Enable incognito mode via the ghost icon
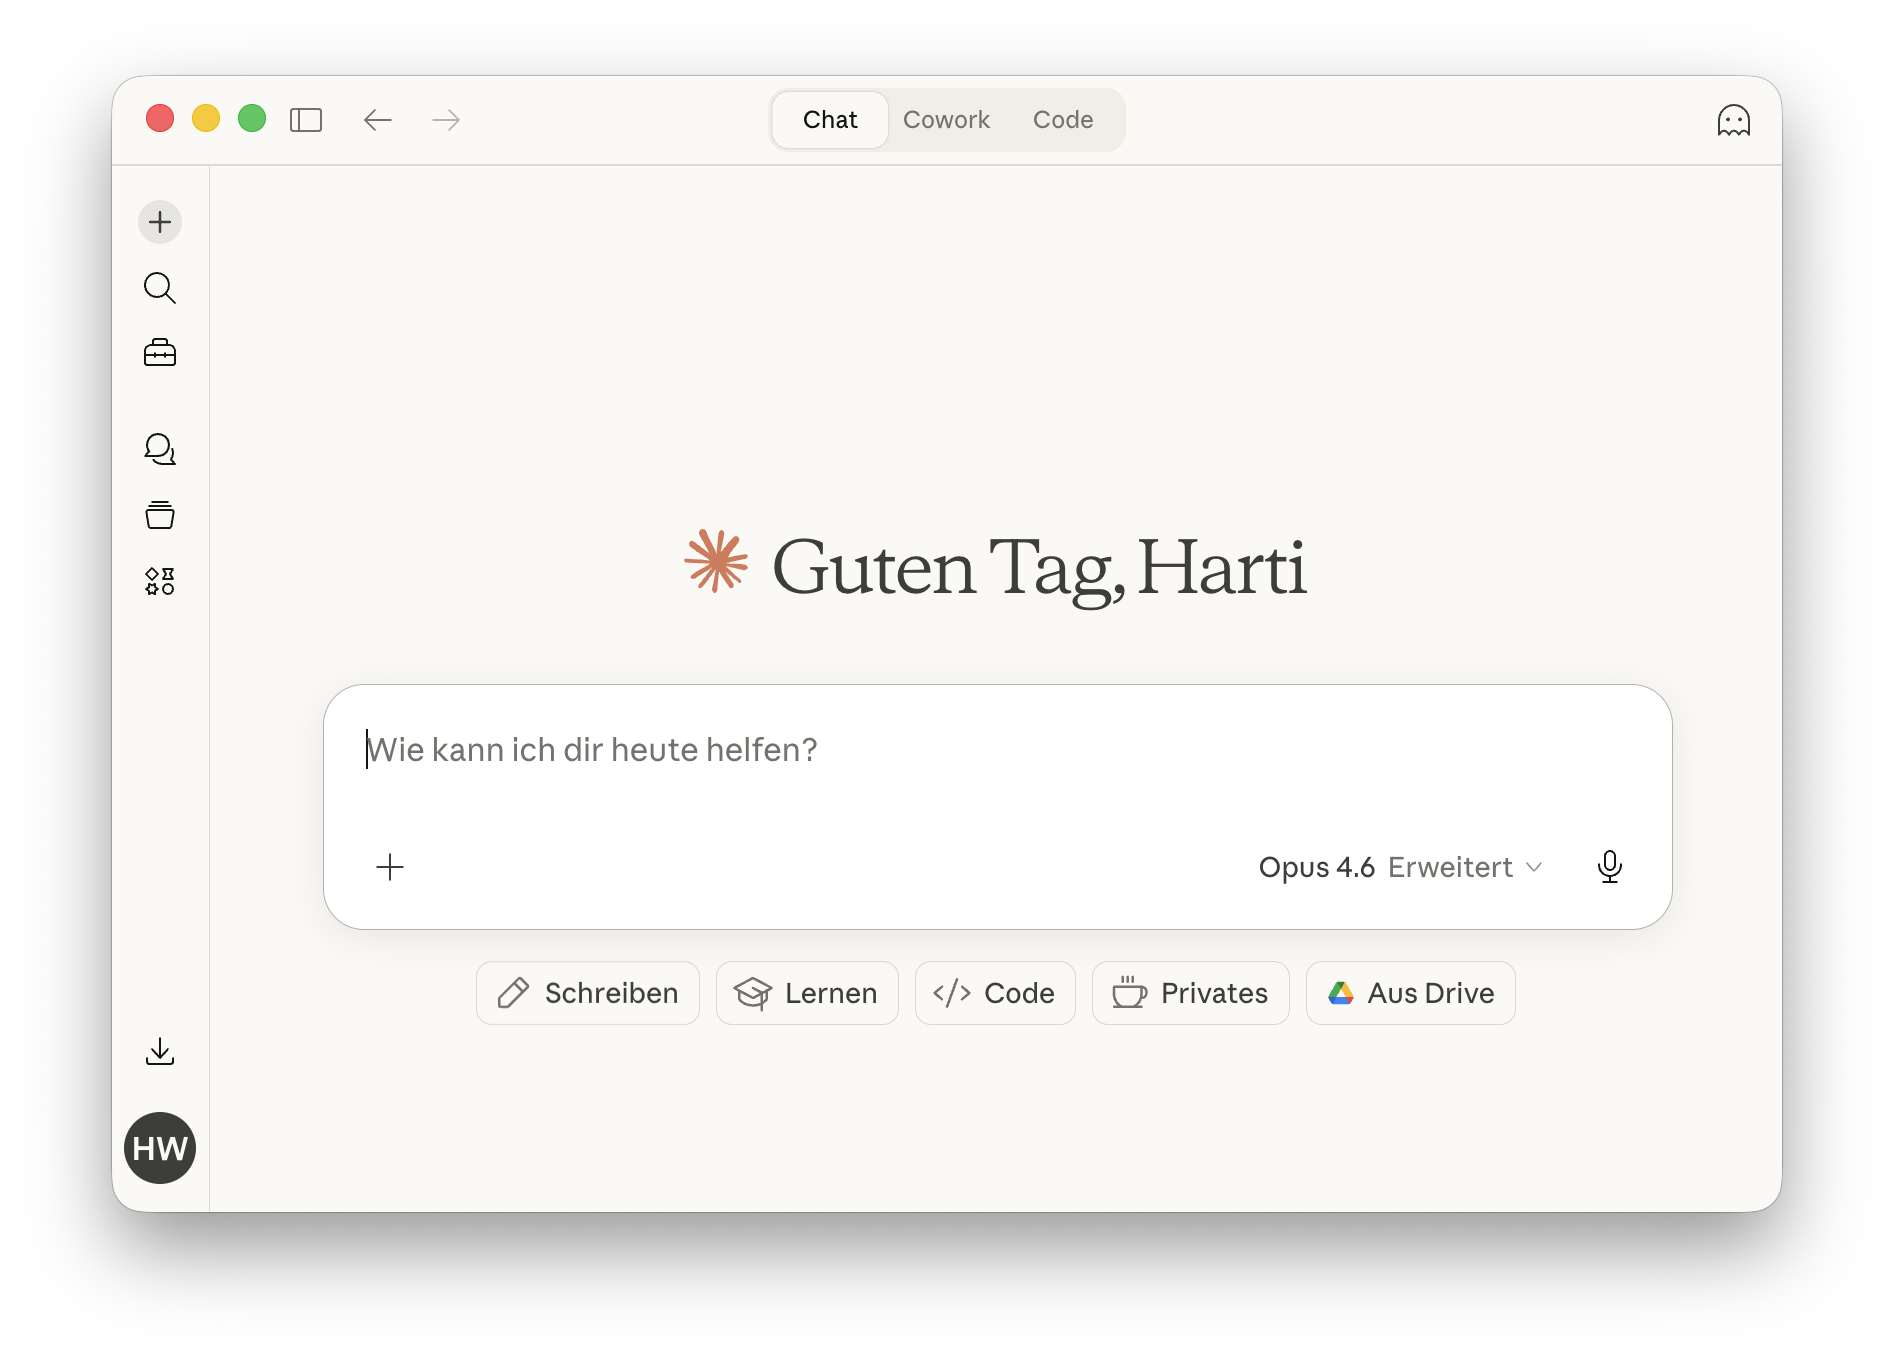 1735,119
